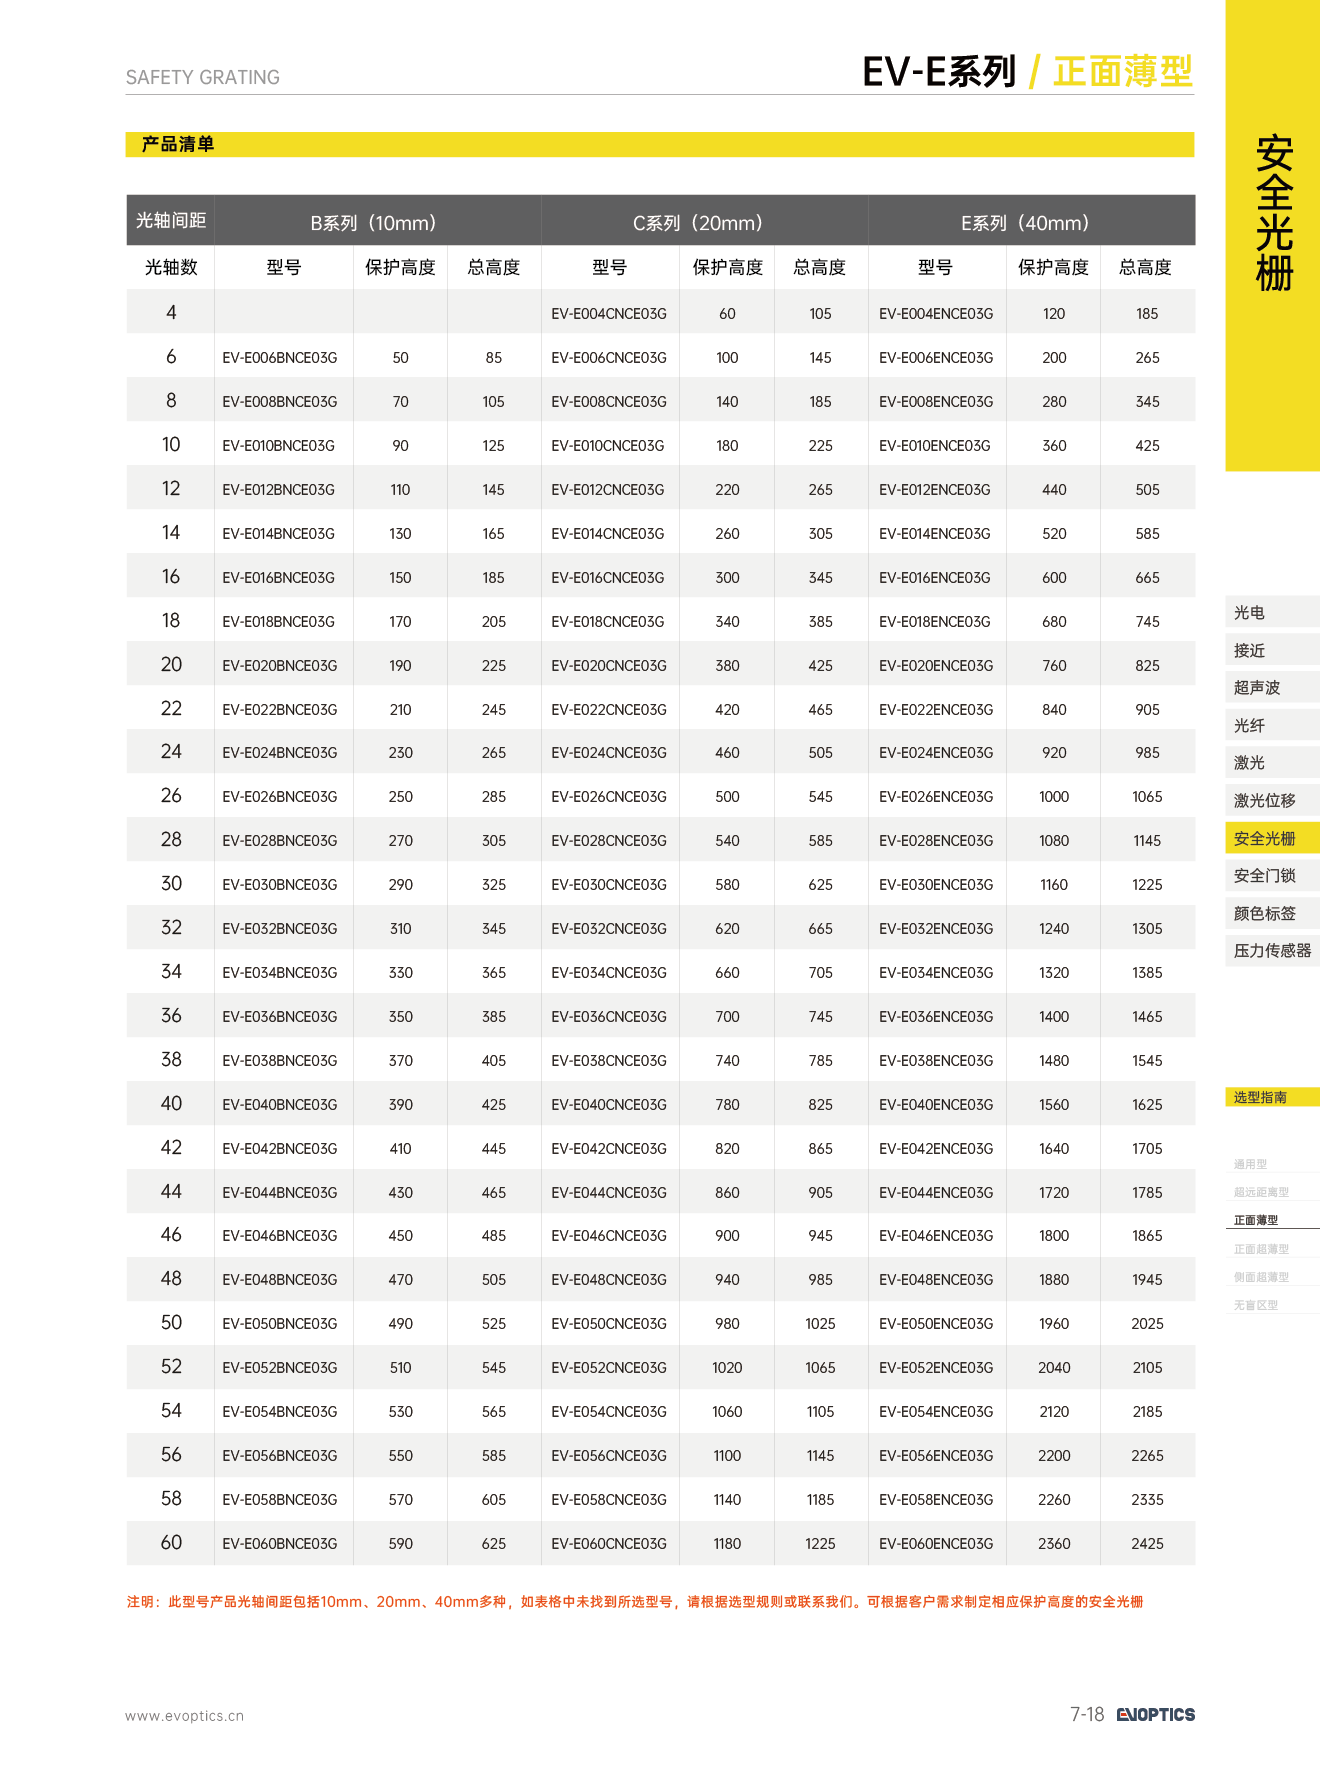The height and width of the screenshot is (1792, 1320).
Task: Choose 侧面超薄型 in the selection guide
Action: [1261, 1277]
